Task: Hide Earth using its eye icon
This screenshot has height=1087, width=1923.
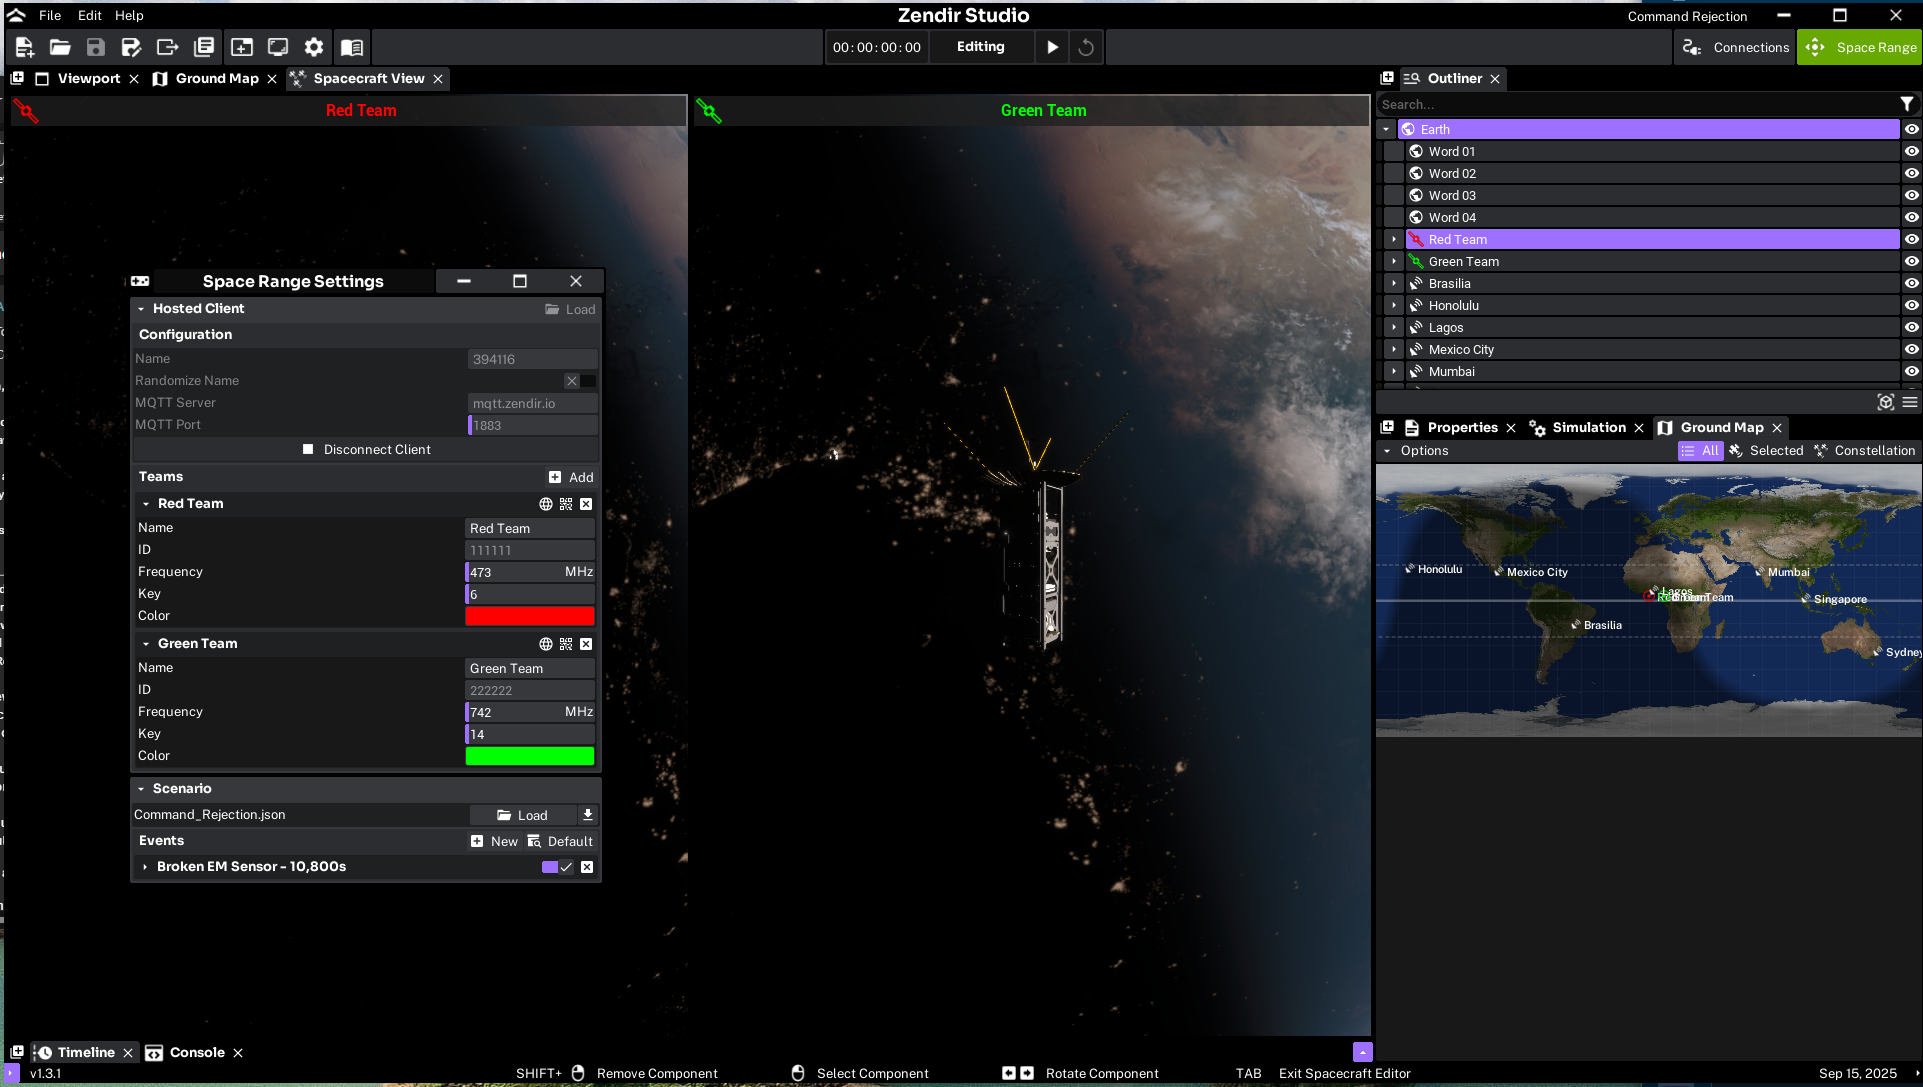Action: pyautogui.click(x=1911, y=129)
